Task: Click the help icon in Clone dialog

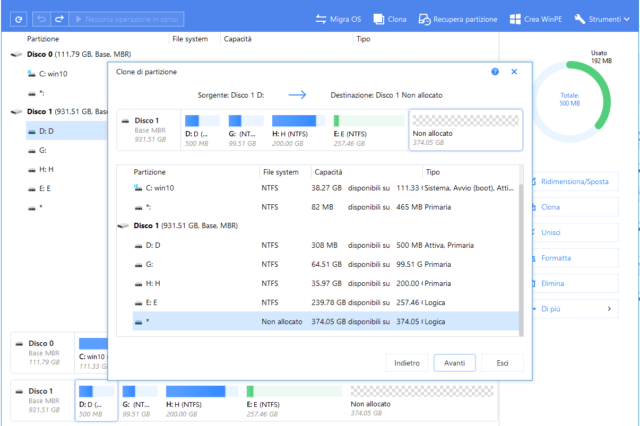Action: 495,73
